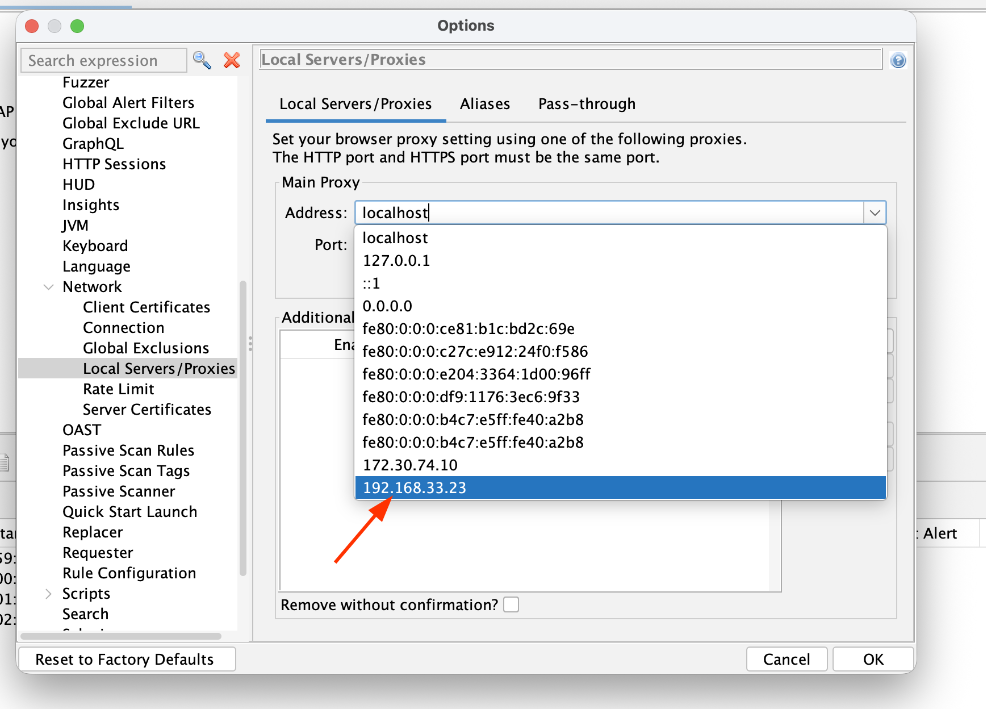
Task: Open Client Certificates in the tree
Action: 147,307
